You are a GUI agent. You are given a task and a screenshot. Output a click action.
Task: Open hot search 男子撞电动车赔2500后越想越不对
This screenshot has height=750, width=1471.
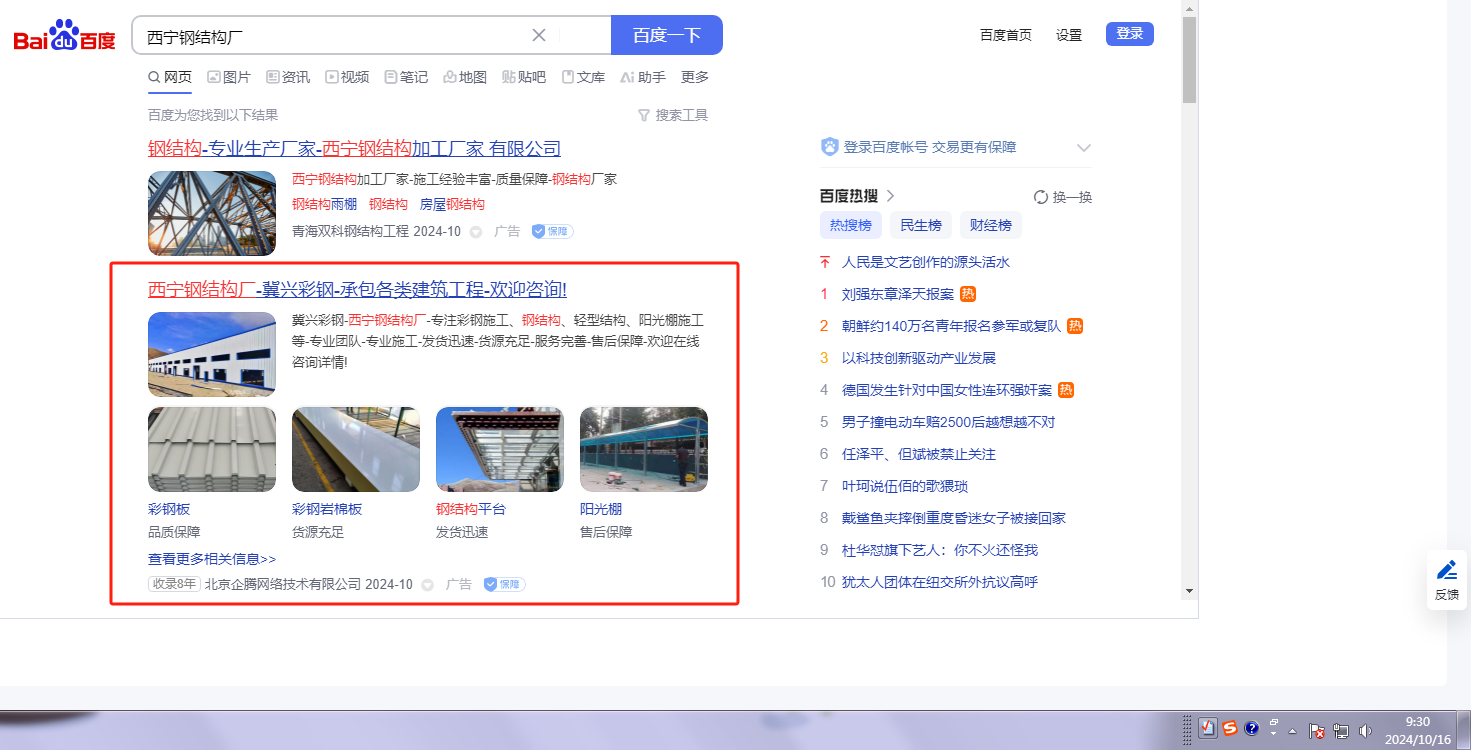click(948, 422)
